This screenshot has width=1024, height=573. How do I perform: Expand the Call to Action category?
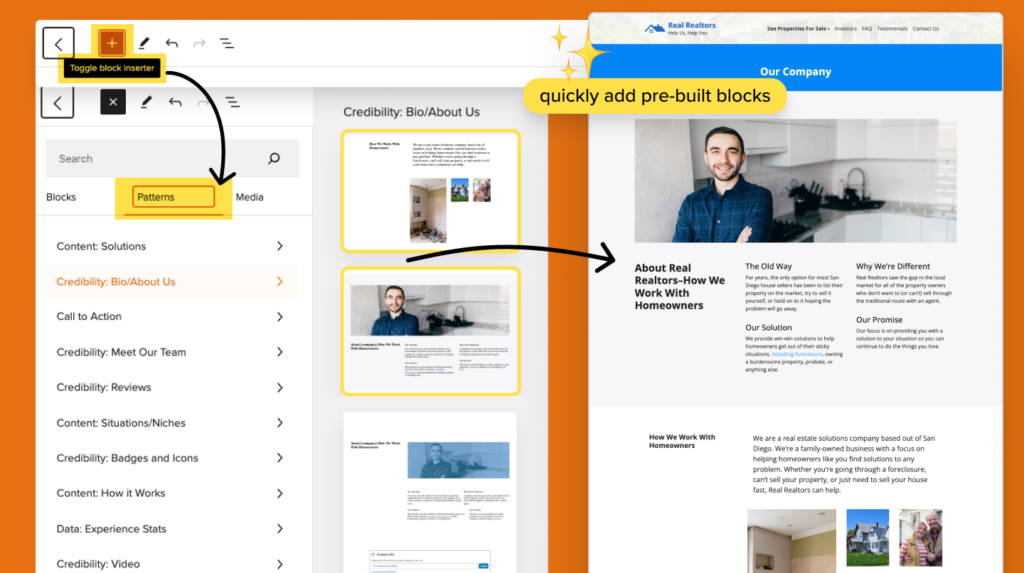tap(171, 317)
